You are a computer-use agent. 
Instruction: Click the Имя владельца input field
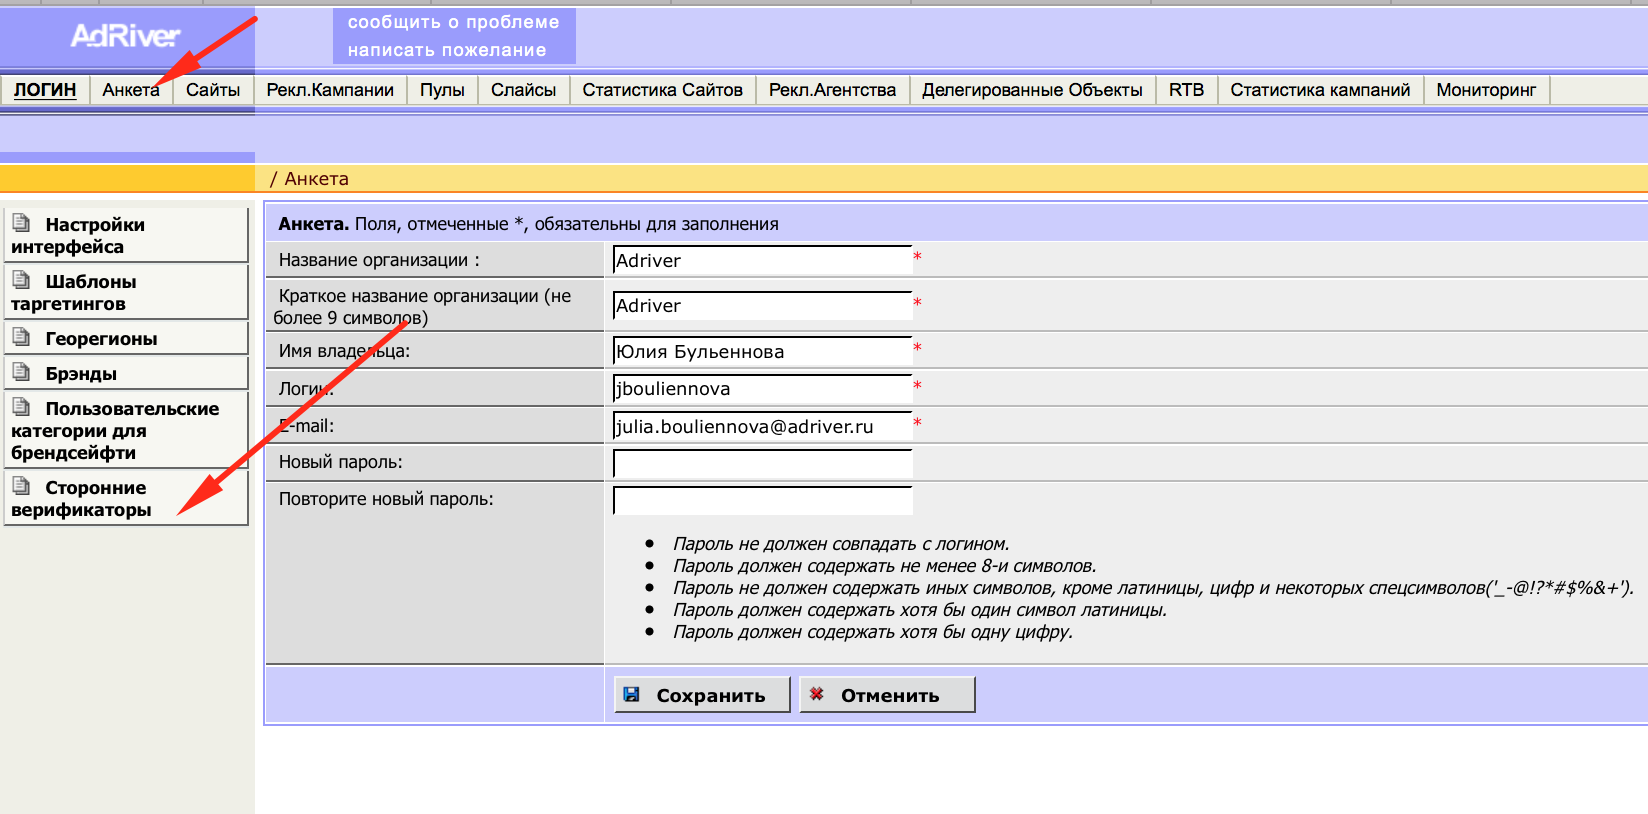pyautogui.click(x=762, y=351)
